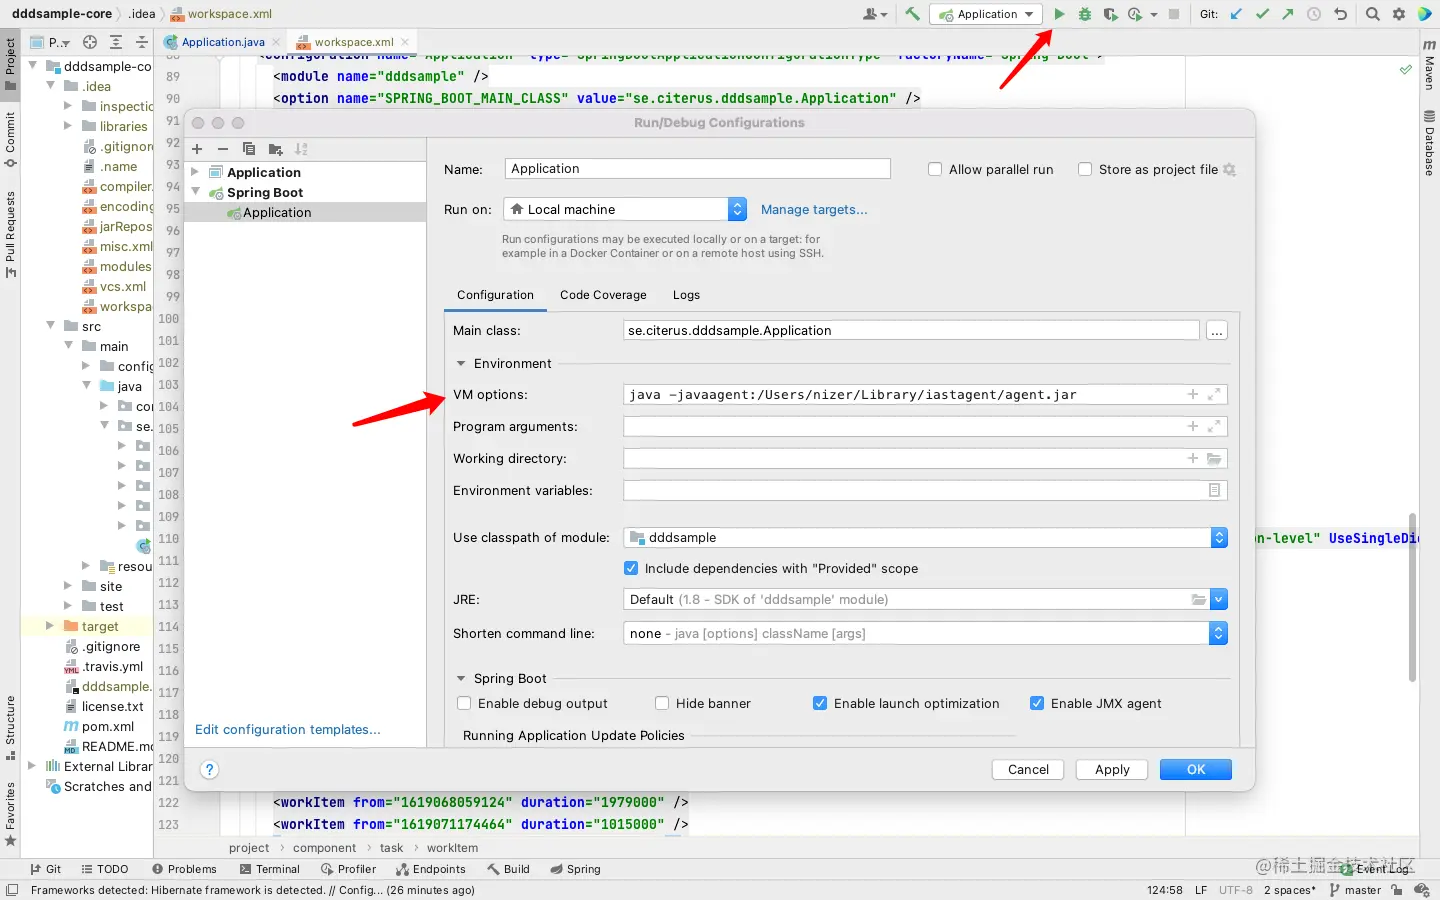Open help with question mark button
This screenshot has width=1440, height=900.
[x=209, y=770]
